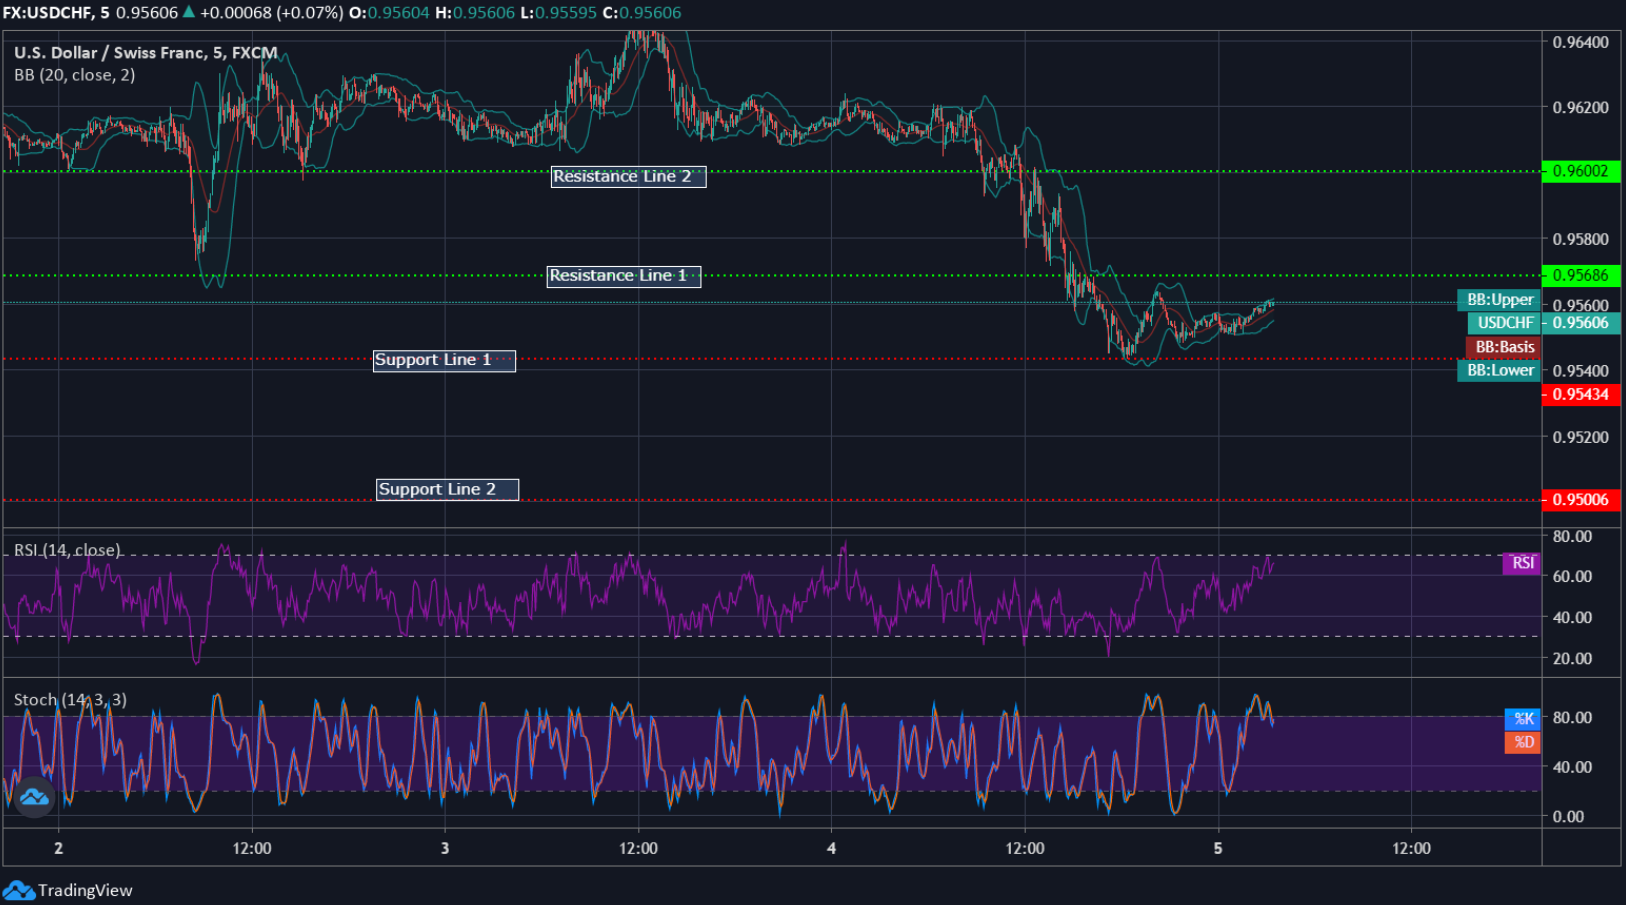Click the green 0.96002 resistance price label

1581,171
